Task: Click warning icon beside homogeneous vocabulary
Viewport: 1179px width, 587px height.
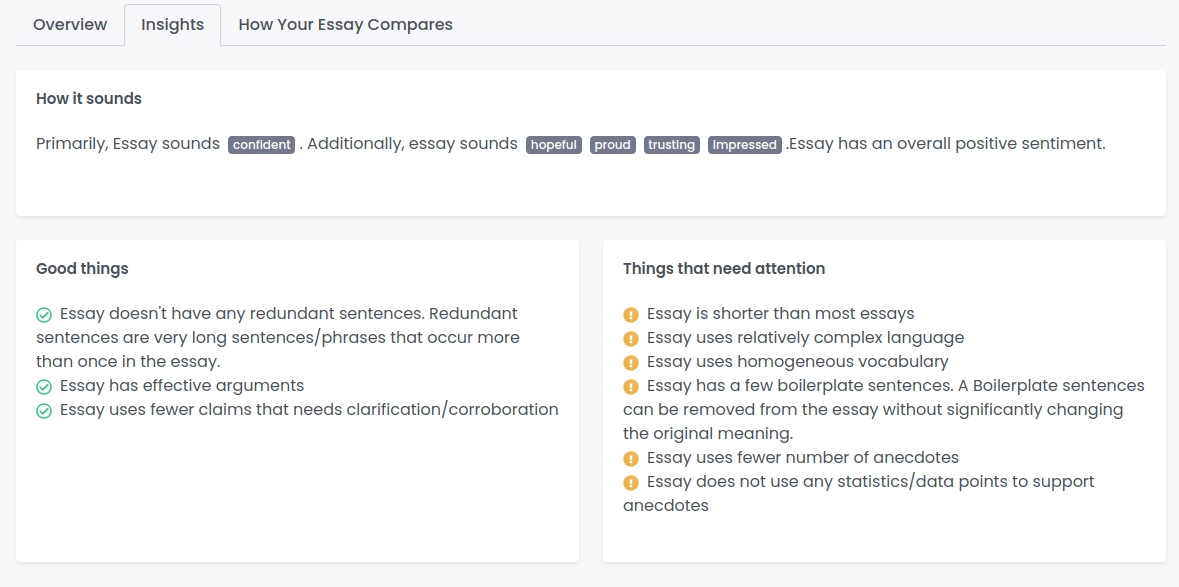Action: (631, 362)
